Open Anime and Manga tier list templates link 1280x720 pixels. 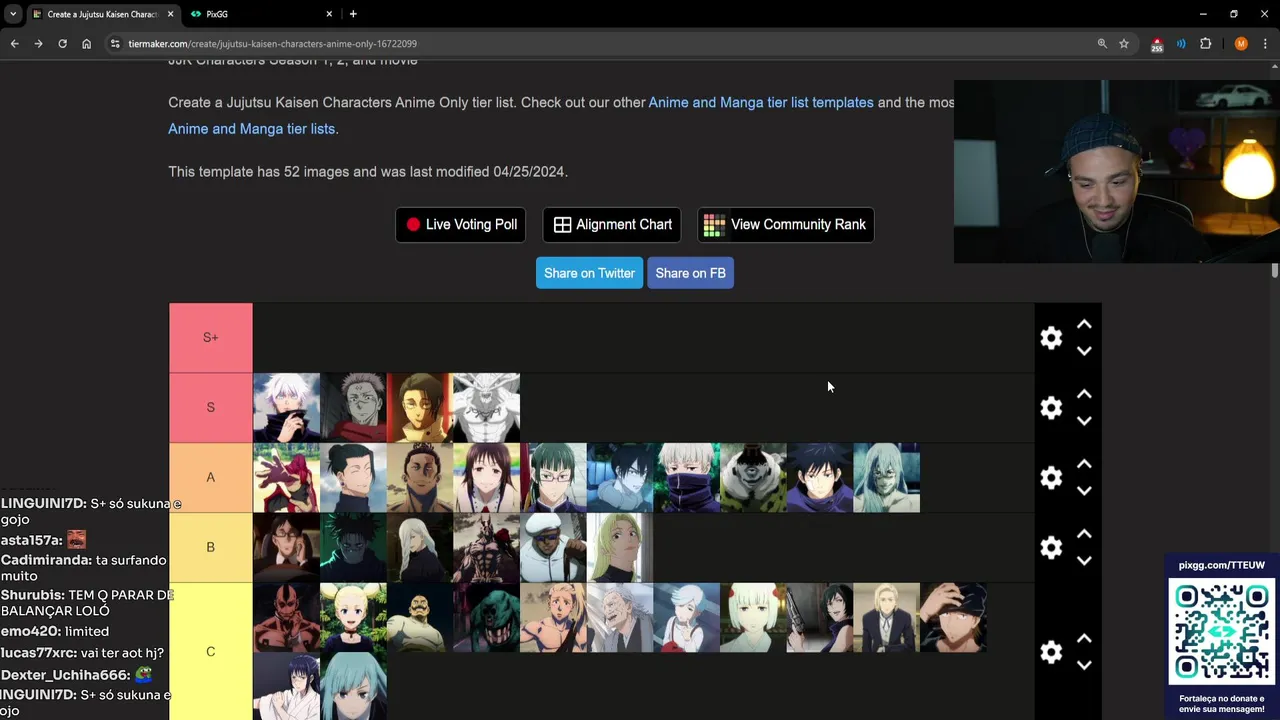[x=761, y=103]
